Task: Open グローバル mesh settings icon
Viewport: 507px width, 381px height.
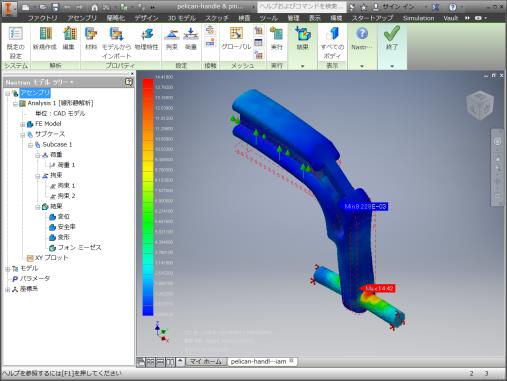Action: (x=236, y=34)
